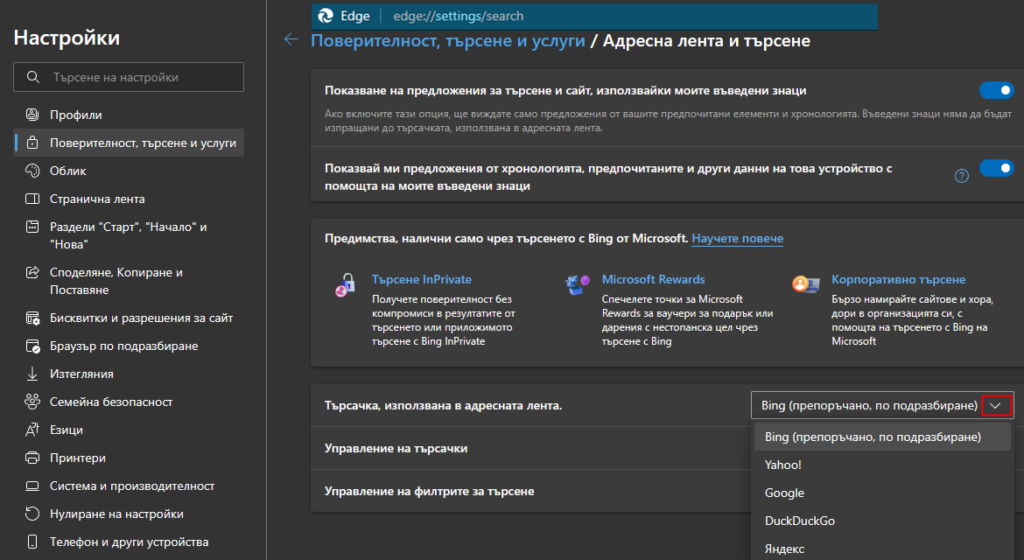
Task: Click the Нулиране на настройки reset icon
Action: pyautogui.click(x=32, y=514)
